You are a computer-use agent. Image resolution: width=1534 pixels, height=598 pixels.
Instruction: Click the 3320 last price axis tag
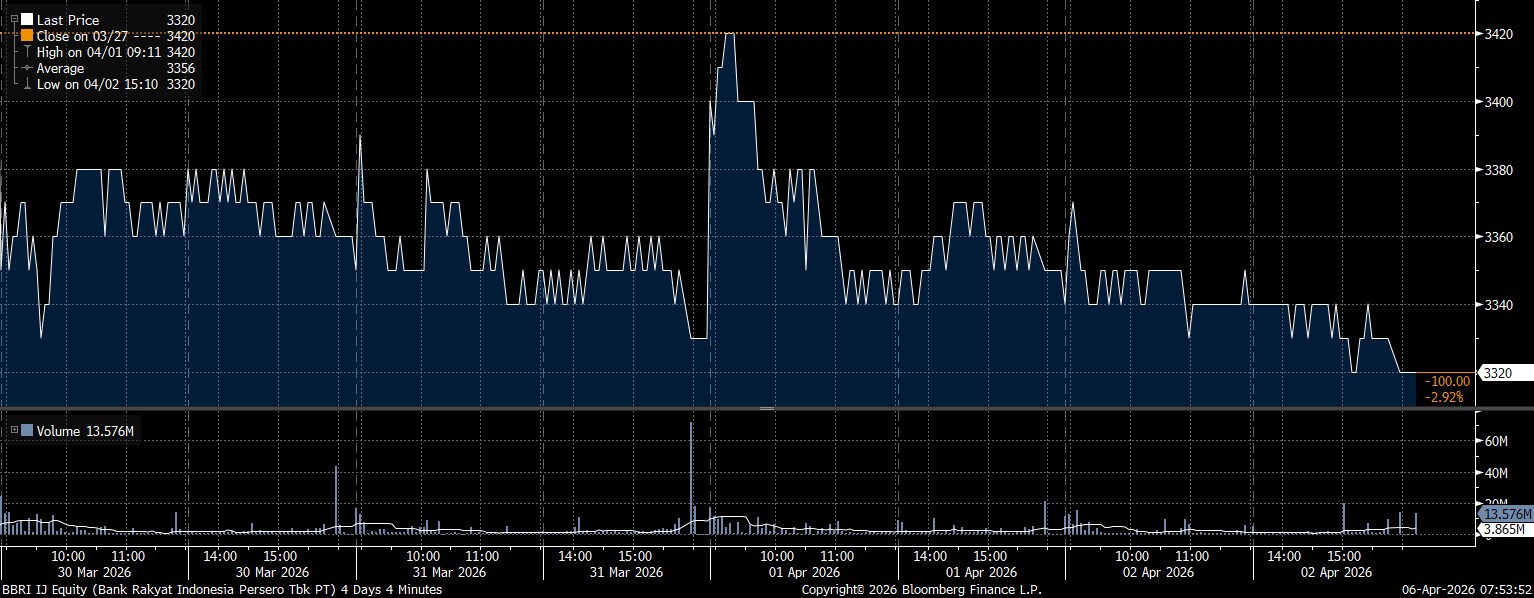[1496, 373]
